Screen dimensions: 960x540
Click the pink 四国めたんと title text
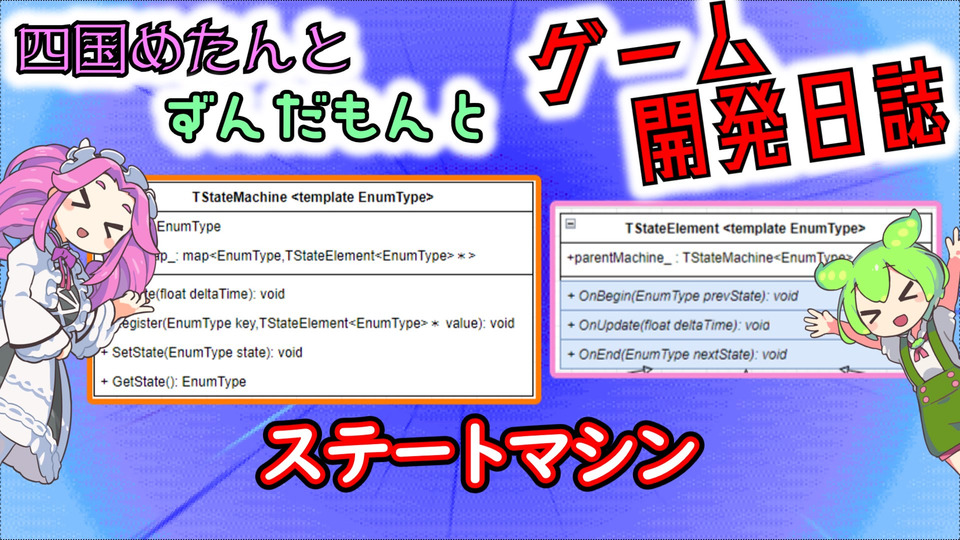tap(184, 50)
